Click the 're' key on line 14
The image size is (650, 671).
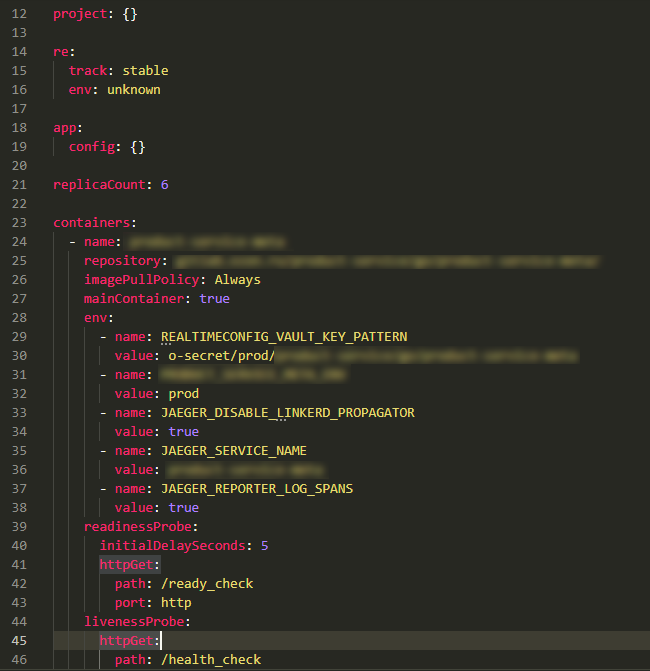pos(61,52)
